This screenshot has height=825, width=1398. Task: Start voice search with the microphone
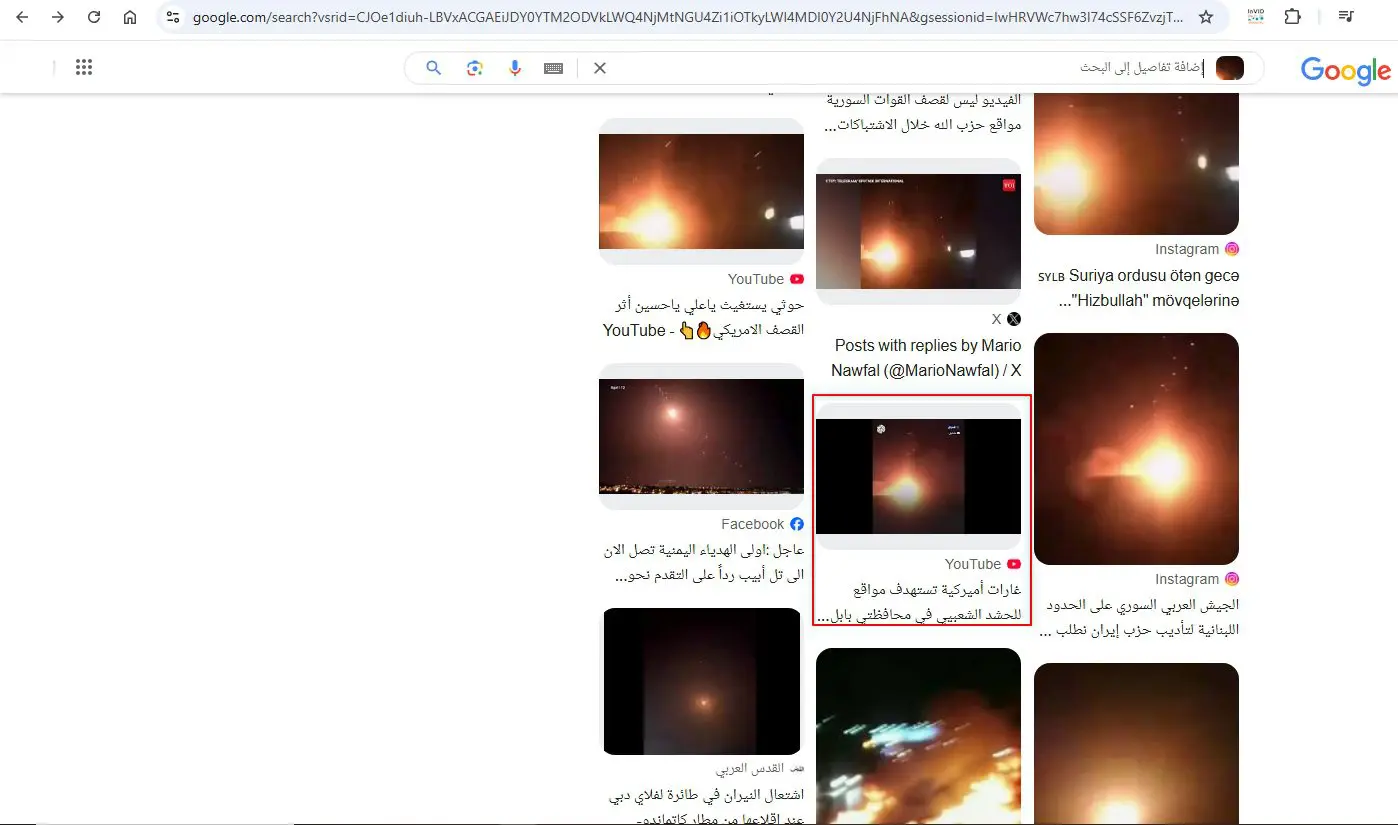click(515, 68)
